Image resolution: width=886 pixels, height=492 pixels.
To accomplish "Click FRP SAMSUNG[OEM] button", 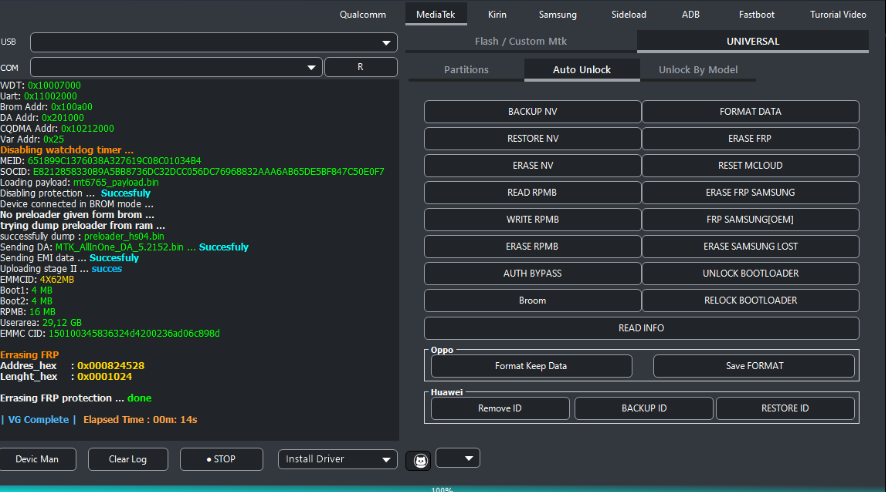I will coord(750,220).
